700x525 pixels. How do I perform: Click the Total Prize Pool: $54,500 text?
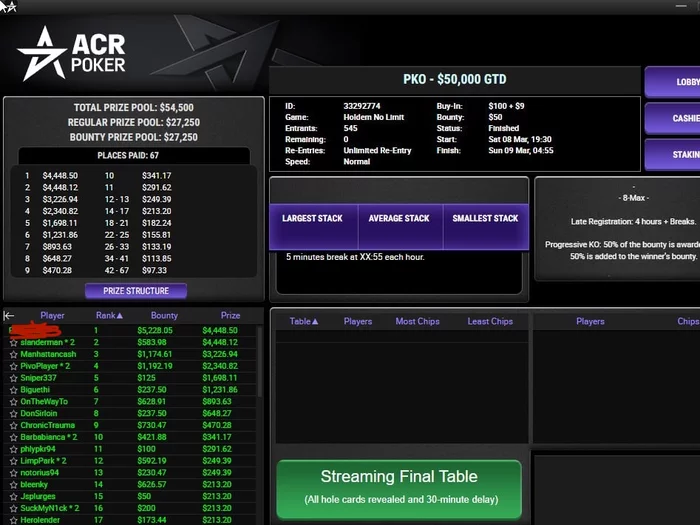pos(133,108)
